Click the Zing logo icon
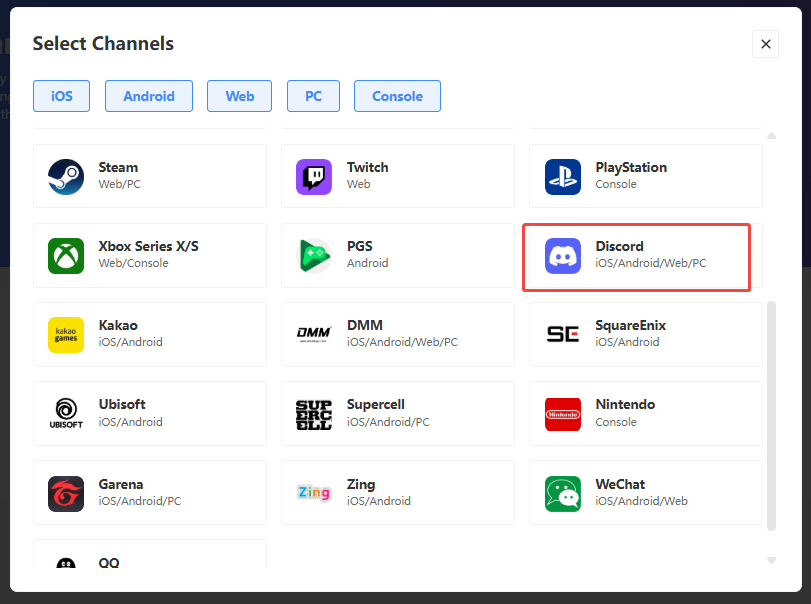The width and height of the screenshot is (811, 604). coord(314,493)
